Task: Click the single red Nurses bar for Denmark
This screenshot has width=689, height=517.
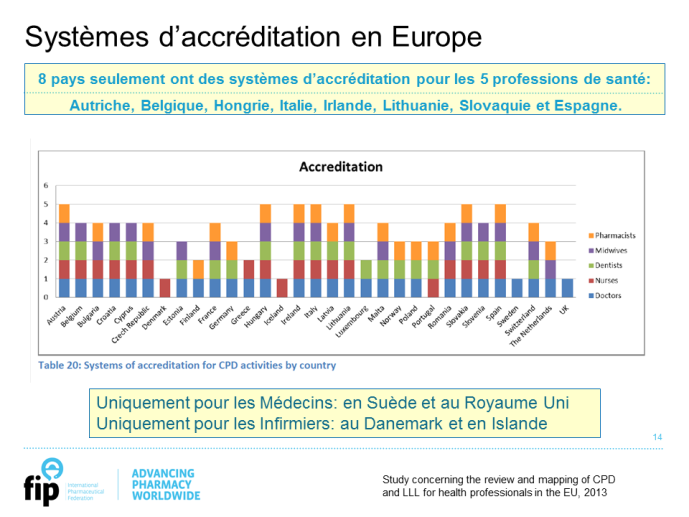Action: point(165,288)
